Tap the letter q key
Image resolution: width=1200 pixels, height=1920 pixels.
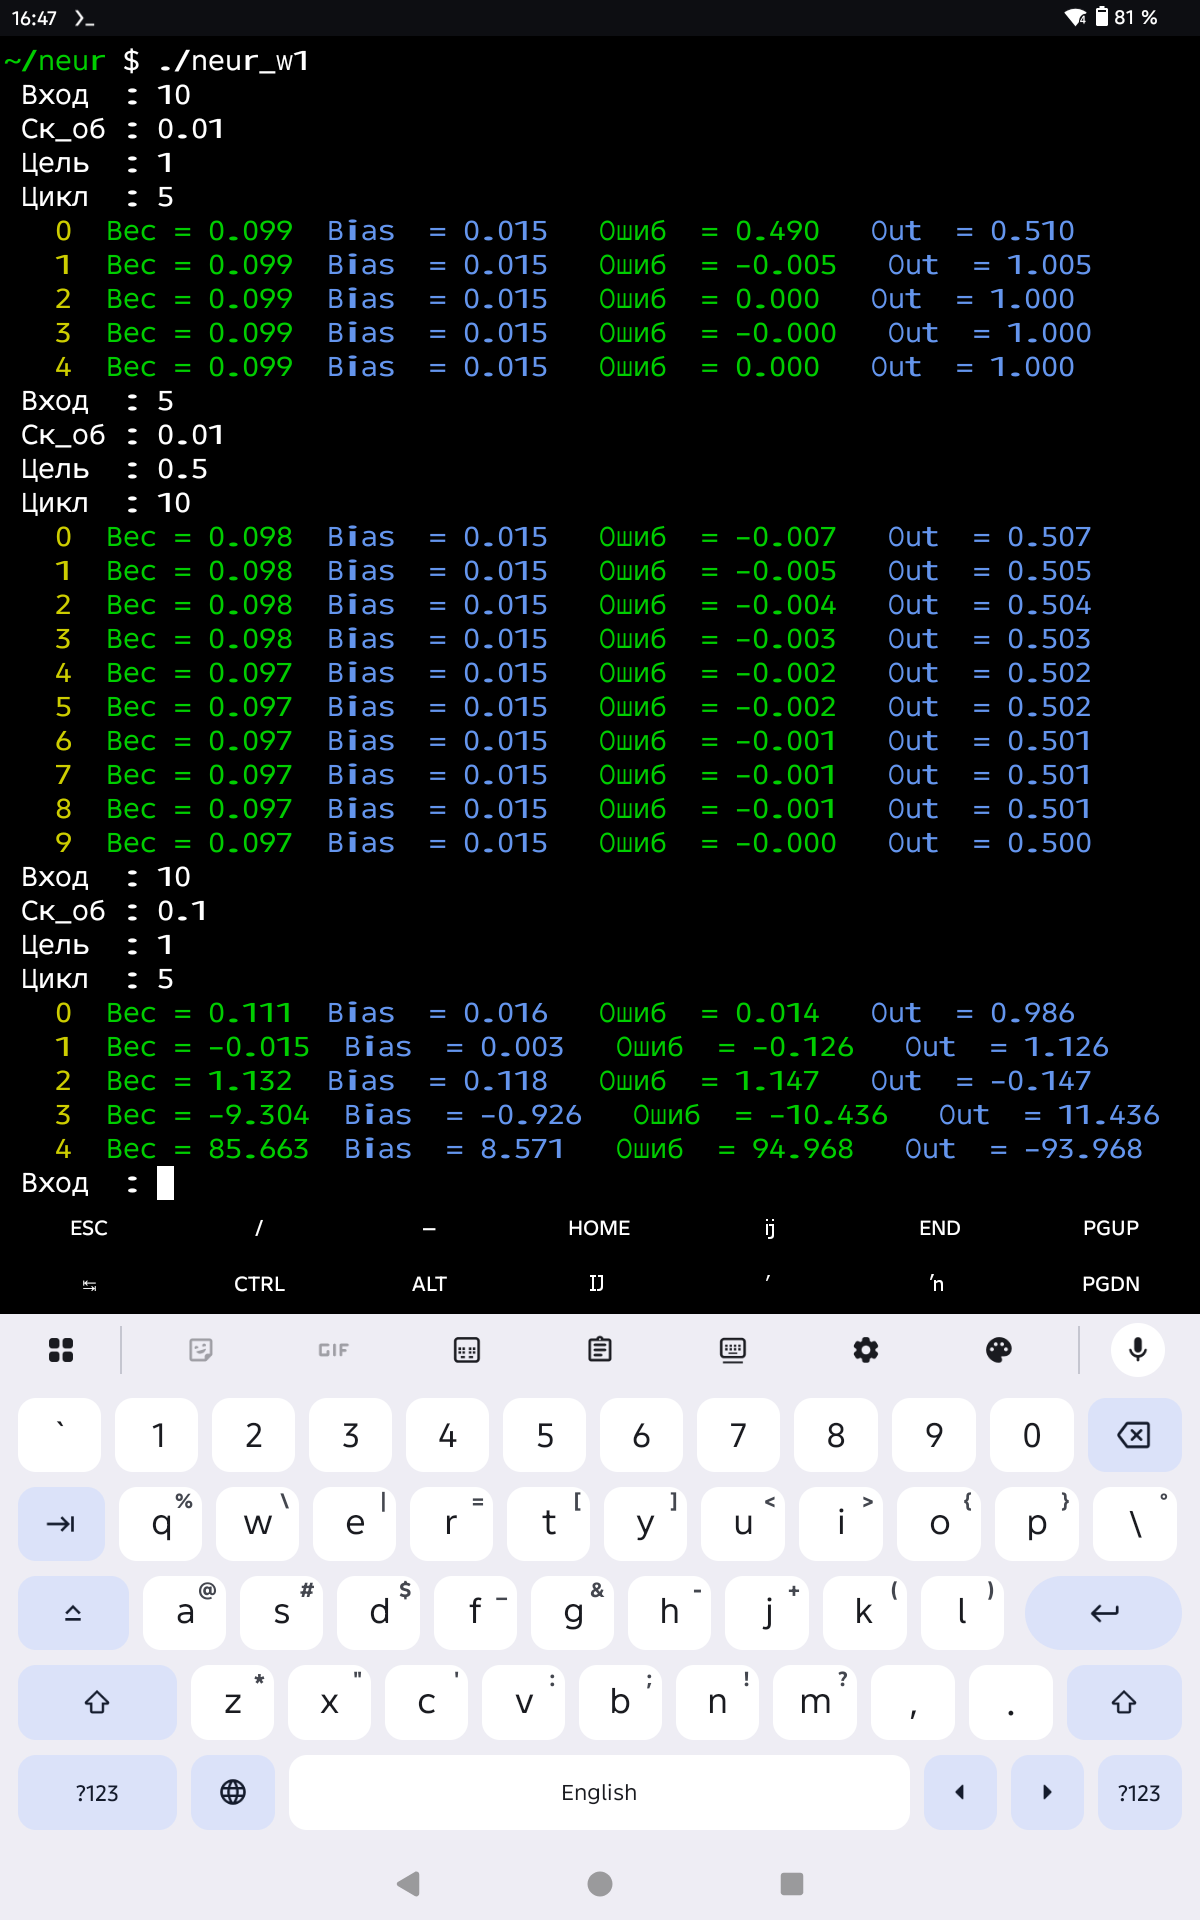pos(160,1524)
